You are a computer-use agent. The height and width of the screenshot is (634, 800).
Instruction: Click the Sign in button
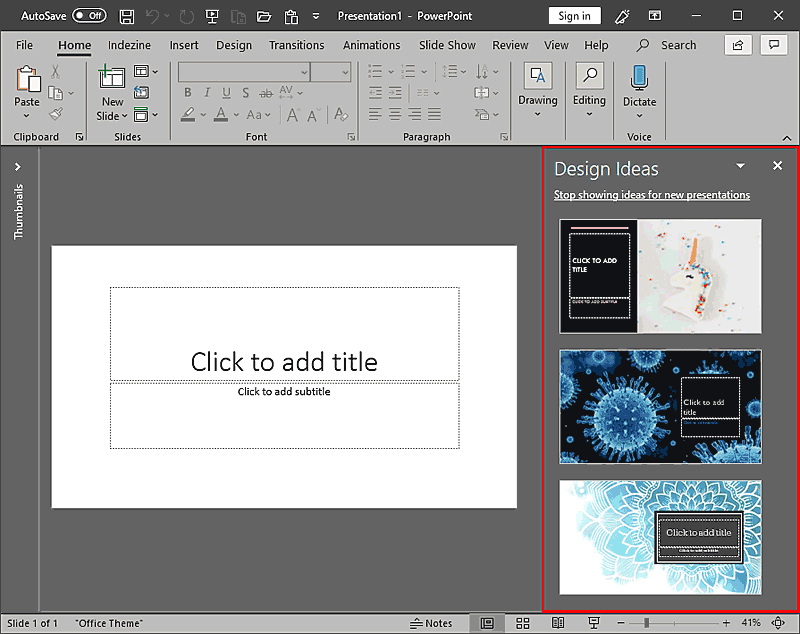pos(573,16)
